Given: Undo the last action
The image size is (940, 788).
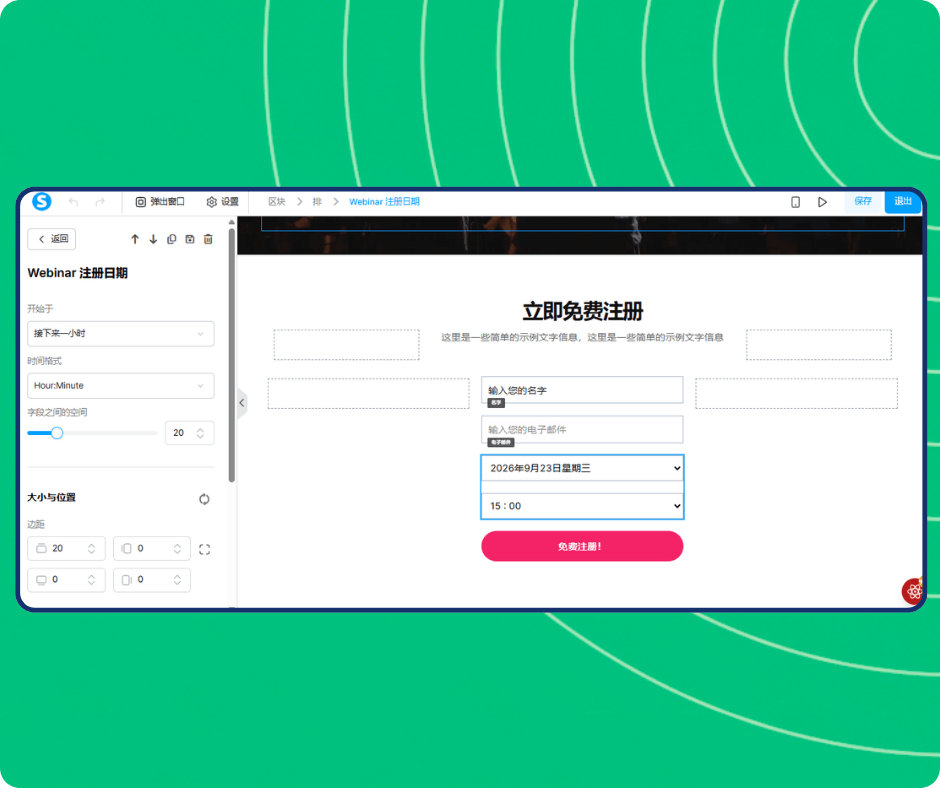Looking at the screenshot, I should click(73, 201).
